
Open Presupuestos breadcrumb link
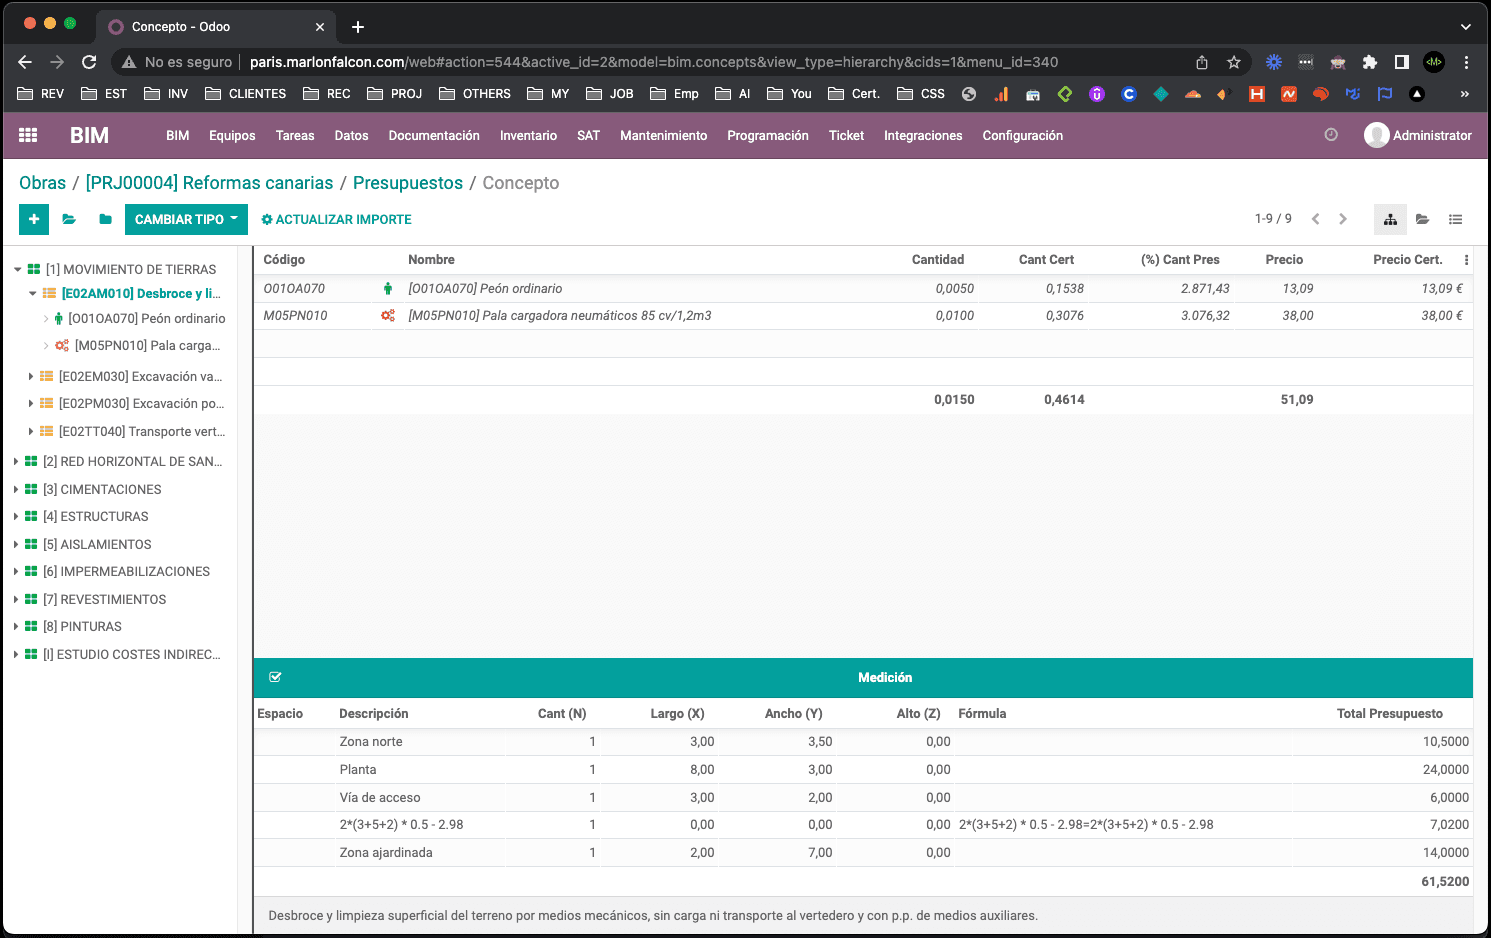pyautogui.click(x=408, y=183)
